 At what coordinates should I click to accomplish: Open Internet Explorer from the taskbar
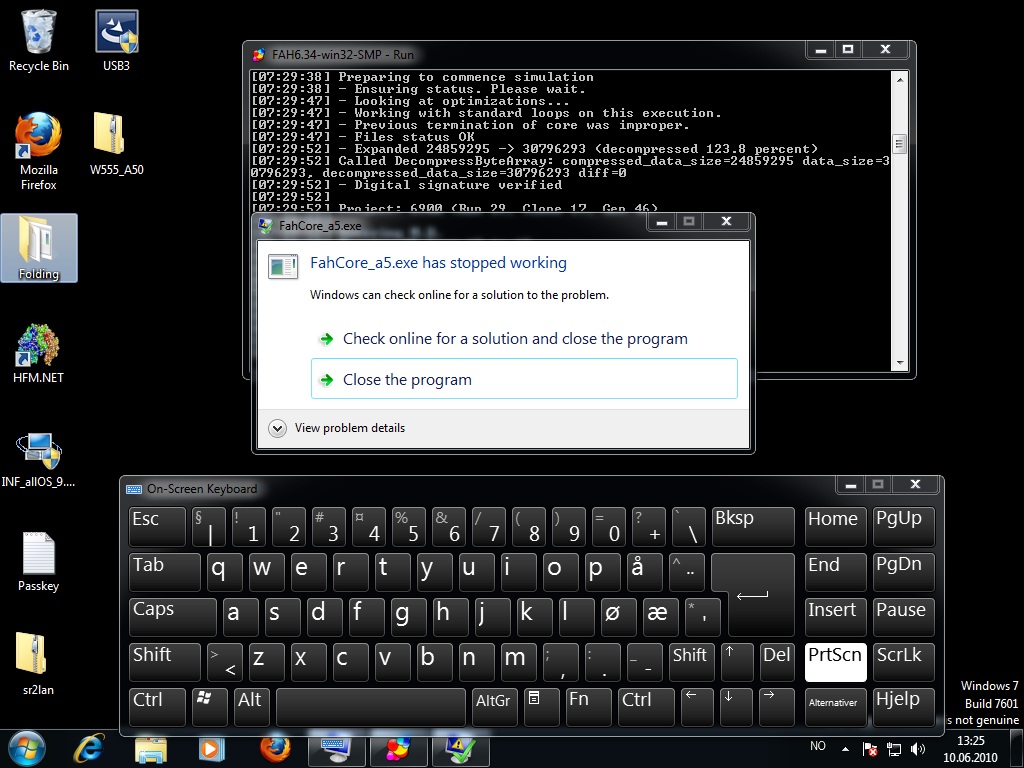click(89, 750)
